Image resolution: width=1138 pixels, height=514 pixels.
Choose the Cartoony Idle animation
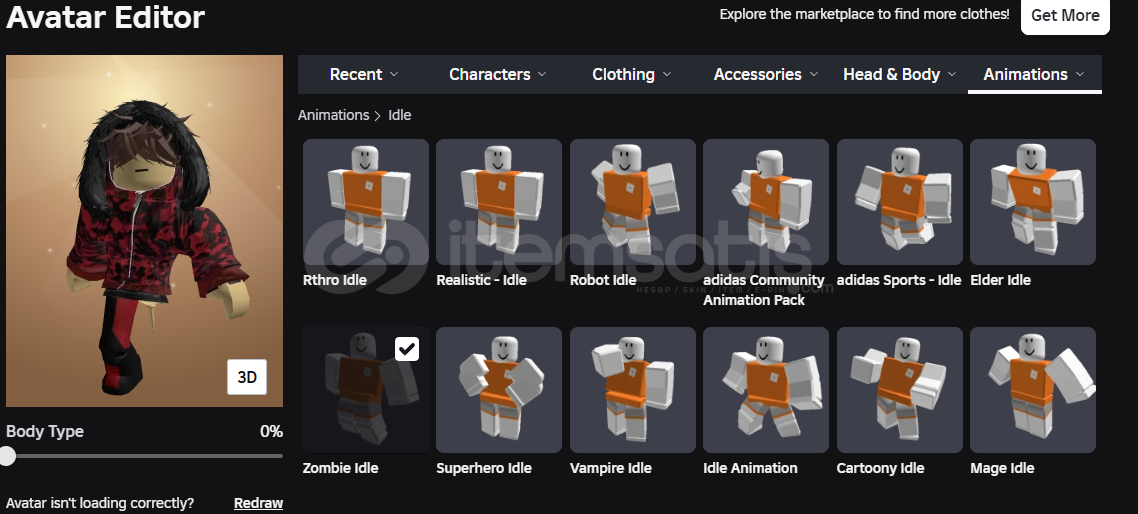pyautogui.click(x=899, y=390)
